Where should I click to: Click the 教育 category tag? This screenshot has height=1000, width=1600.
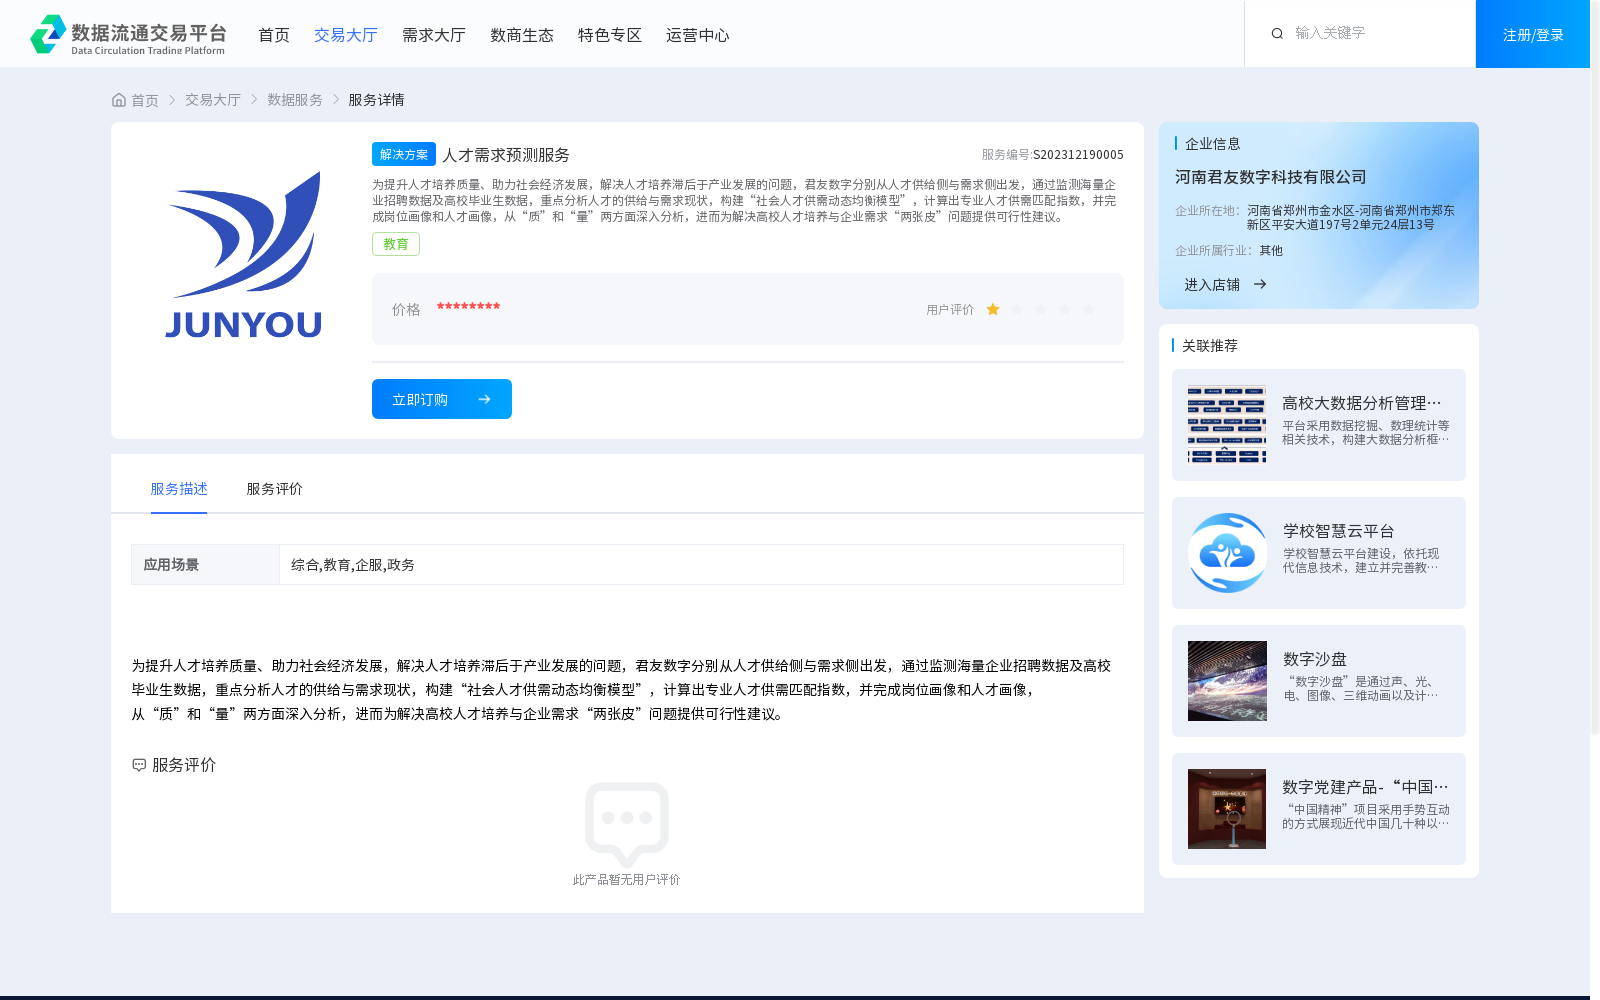(395, 243)
